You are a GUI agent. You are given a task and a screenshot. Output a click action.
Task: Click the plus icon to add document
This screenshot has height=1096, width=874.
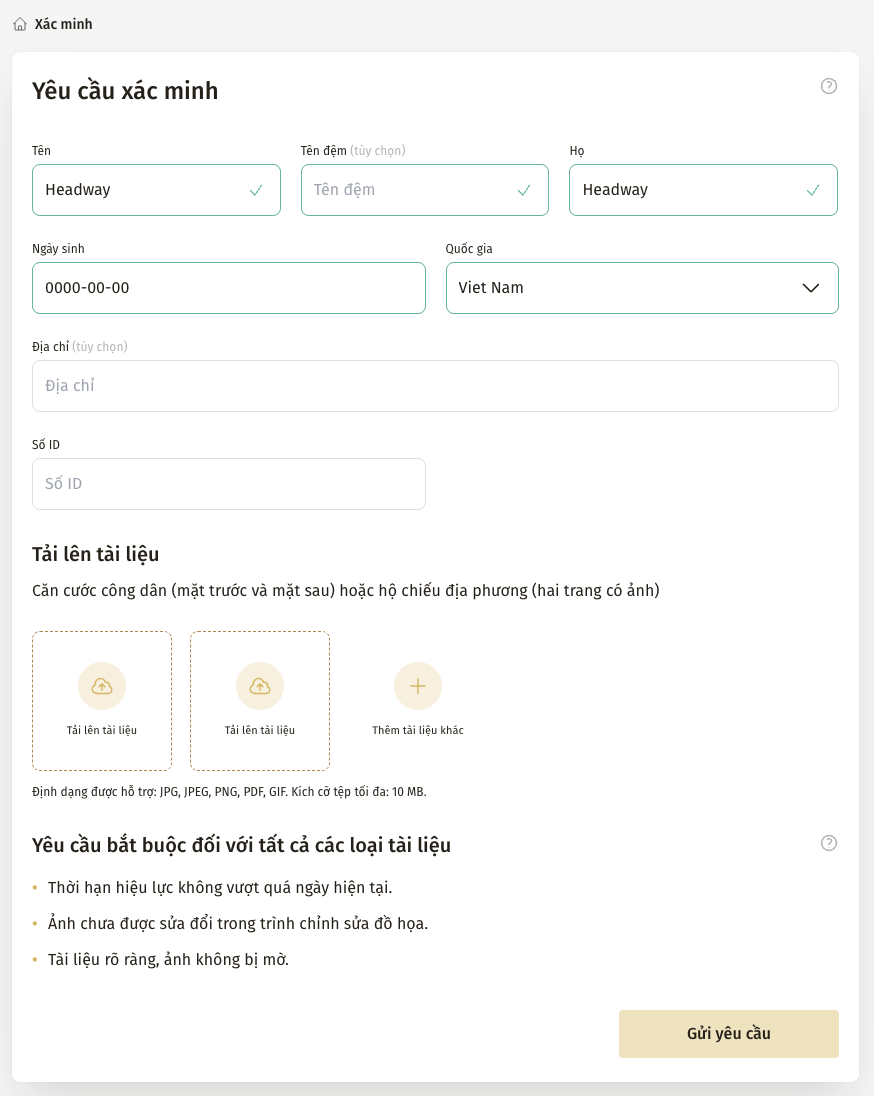418,686
